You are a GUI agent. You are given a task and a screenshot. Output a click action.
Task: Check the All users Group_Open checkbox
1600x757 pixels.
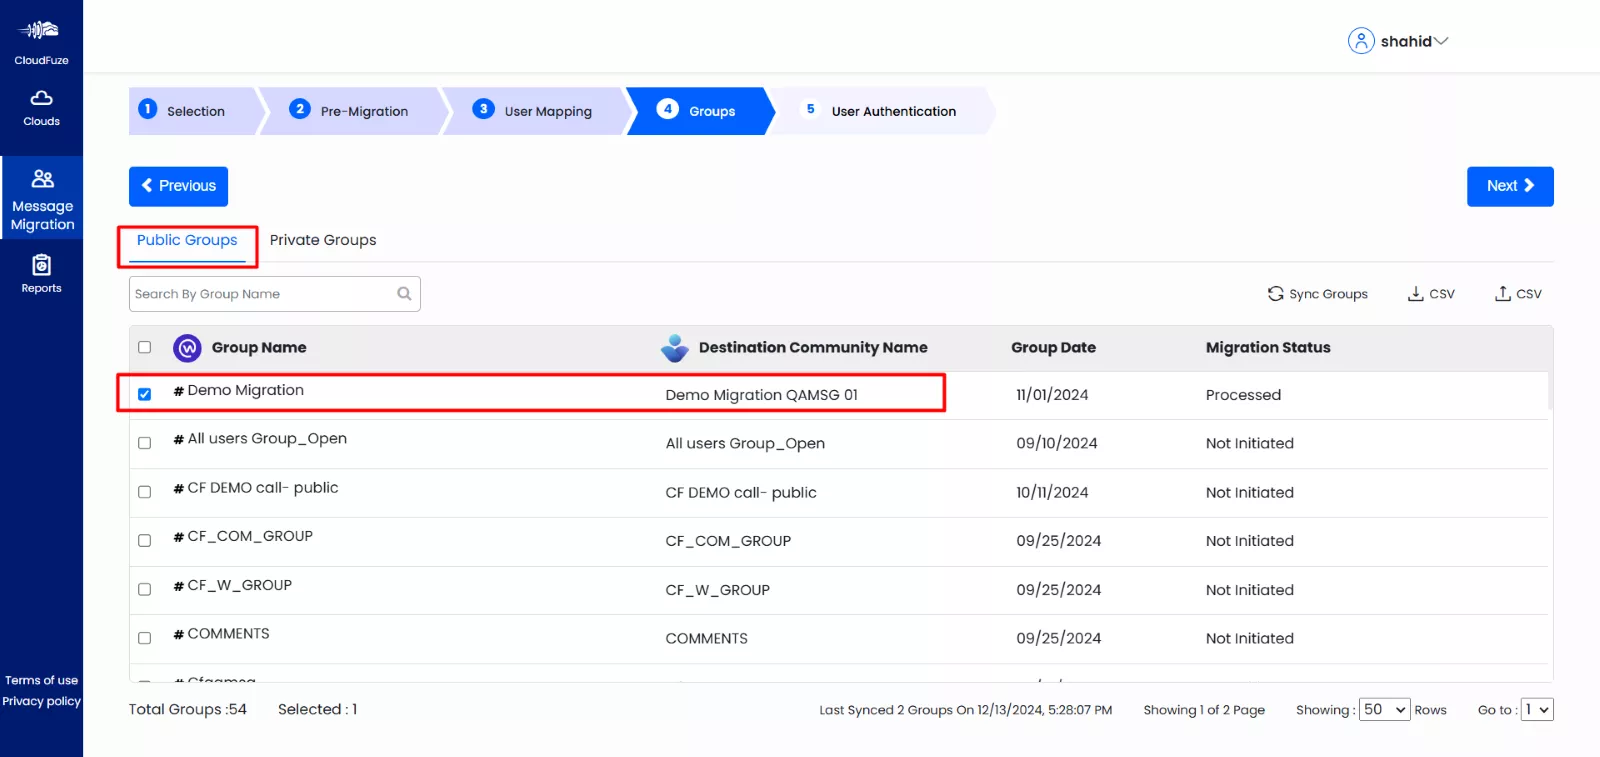[144, 443]
